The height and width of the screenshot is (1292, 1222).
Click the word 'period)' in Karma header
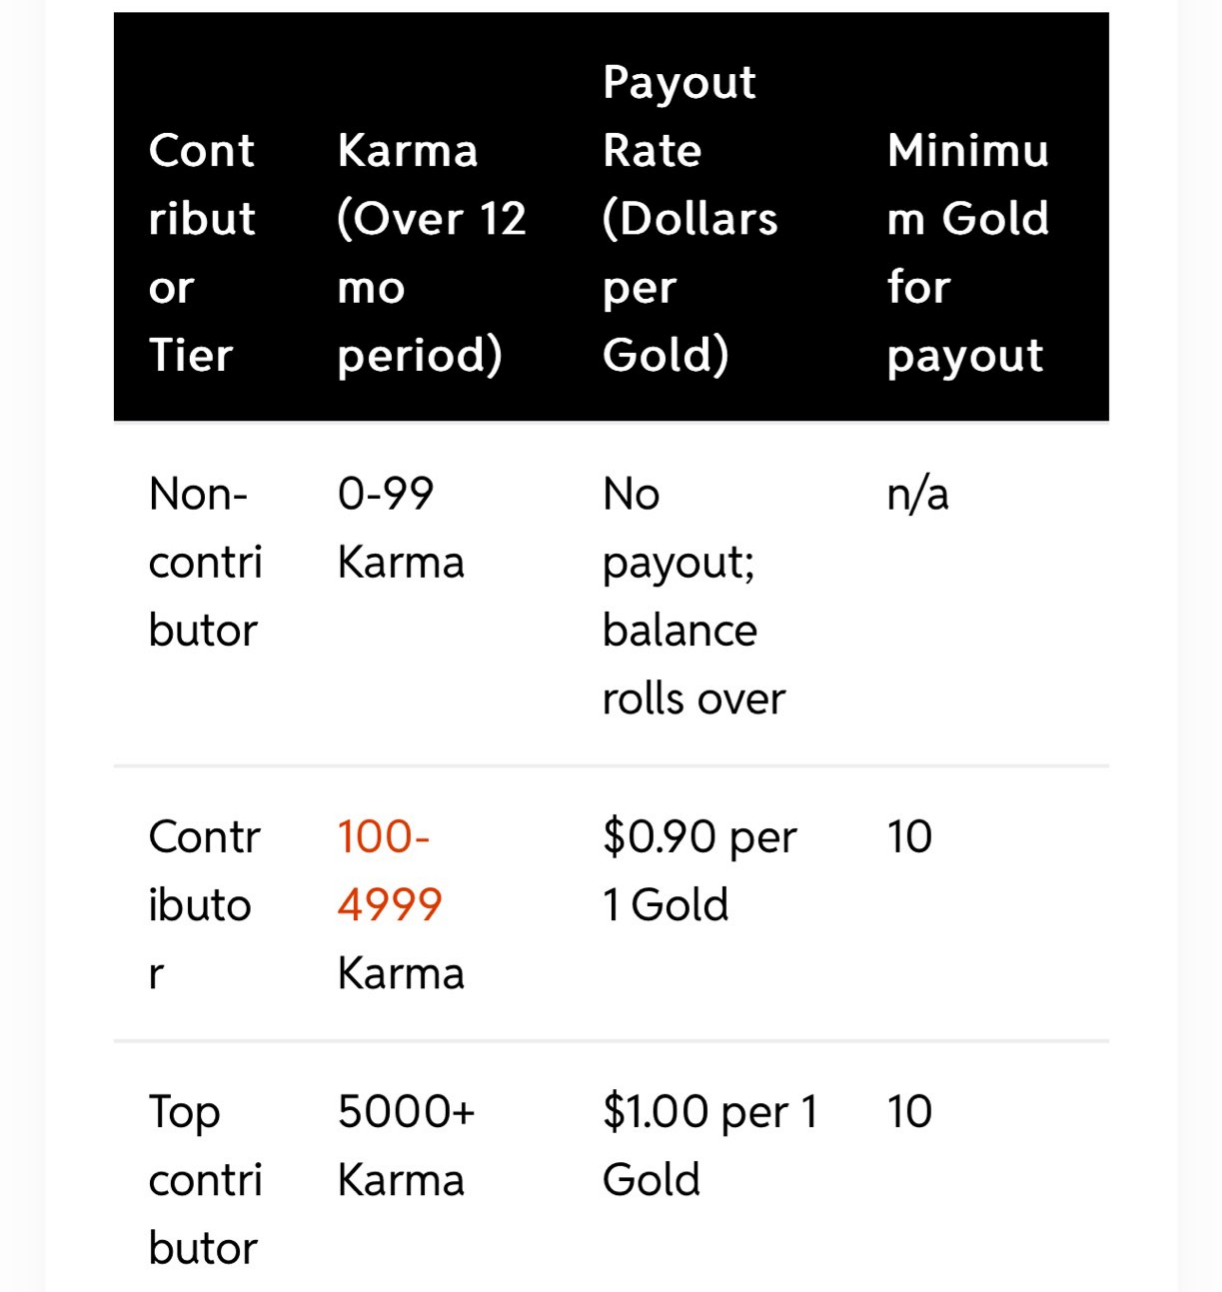click(420, 357)
